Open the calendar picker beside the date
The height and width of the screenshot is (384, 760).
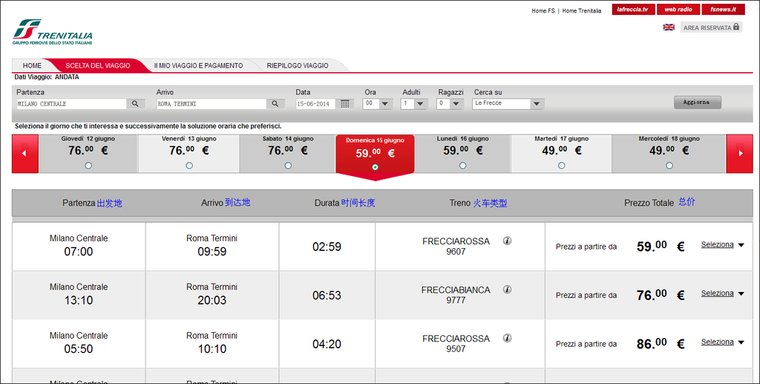pos(345,104)
